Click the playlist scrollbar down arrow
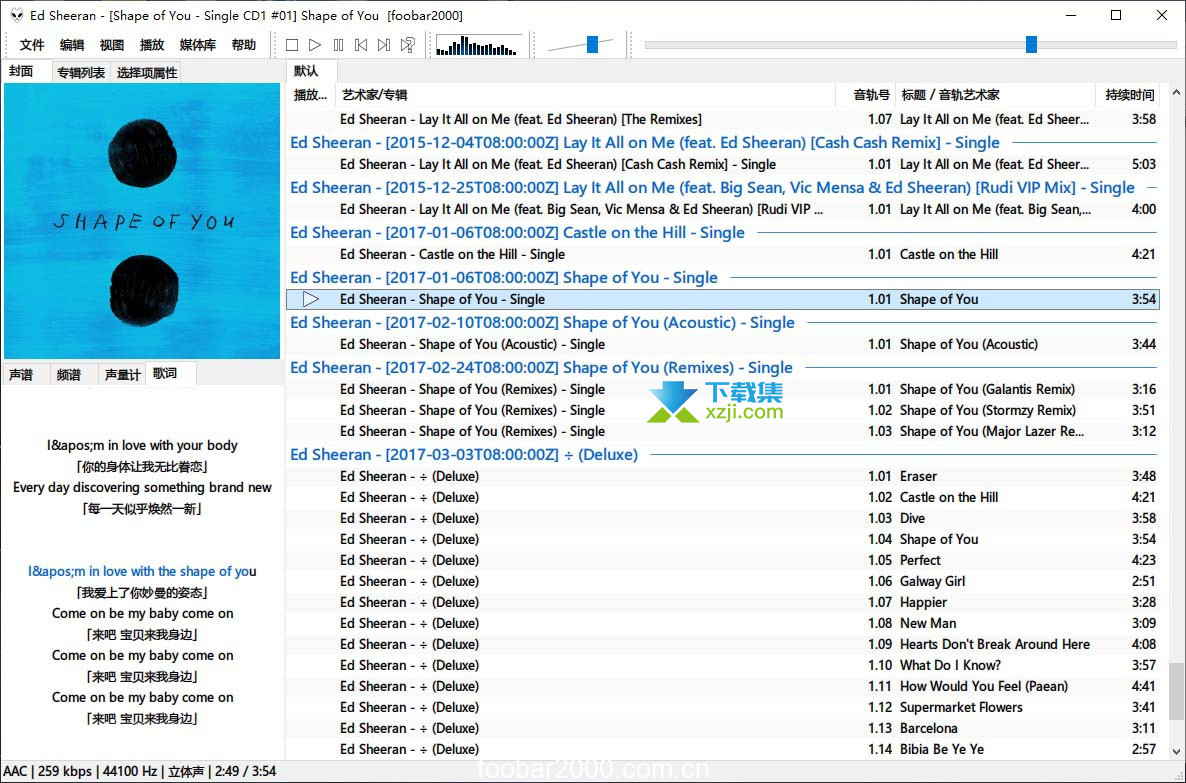Image resolution: width=1186 pixels, height=783 pixels. tap(1176, 751)
